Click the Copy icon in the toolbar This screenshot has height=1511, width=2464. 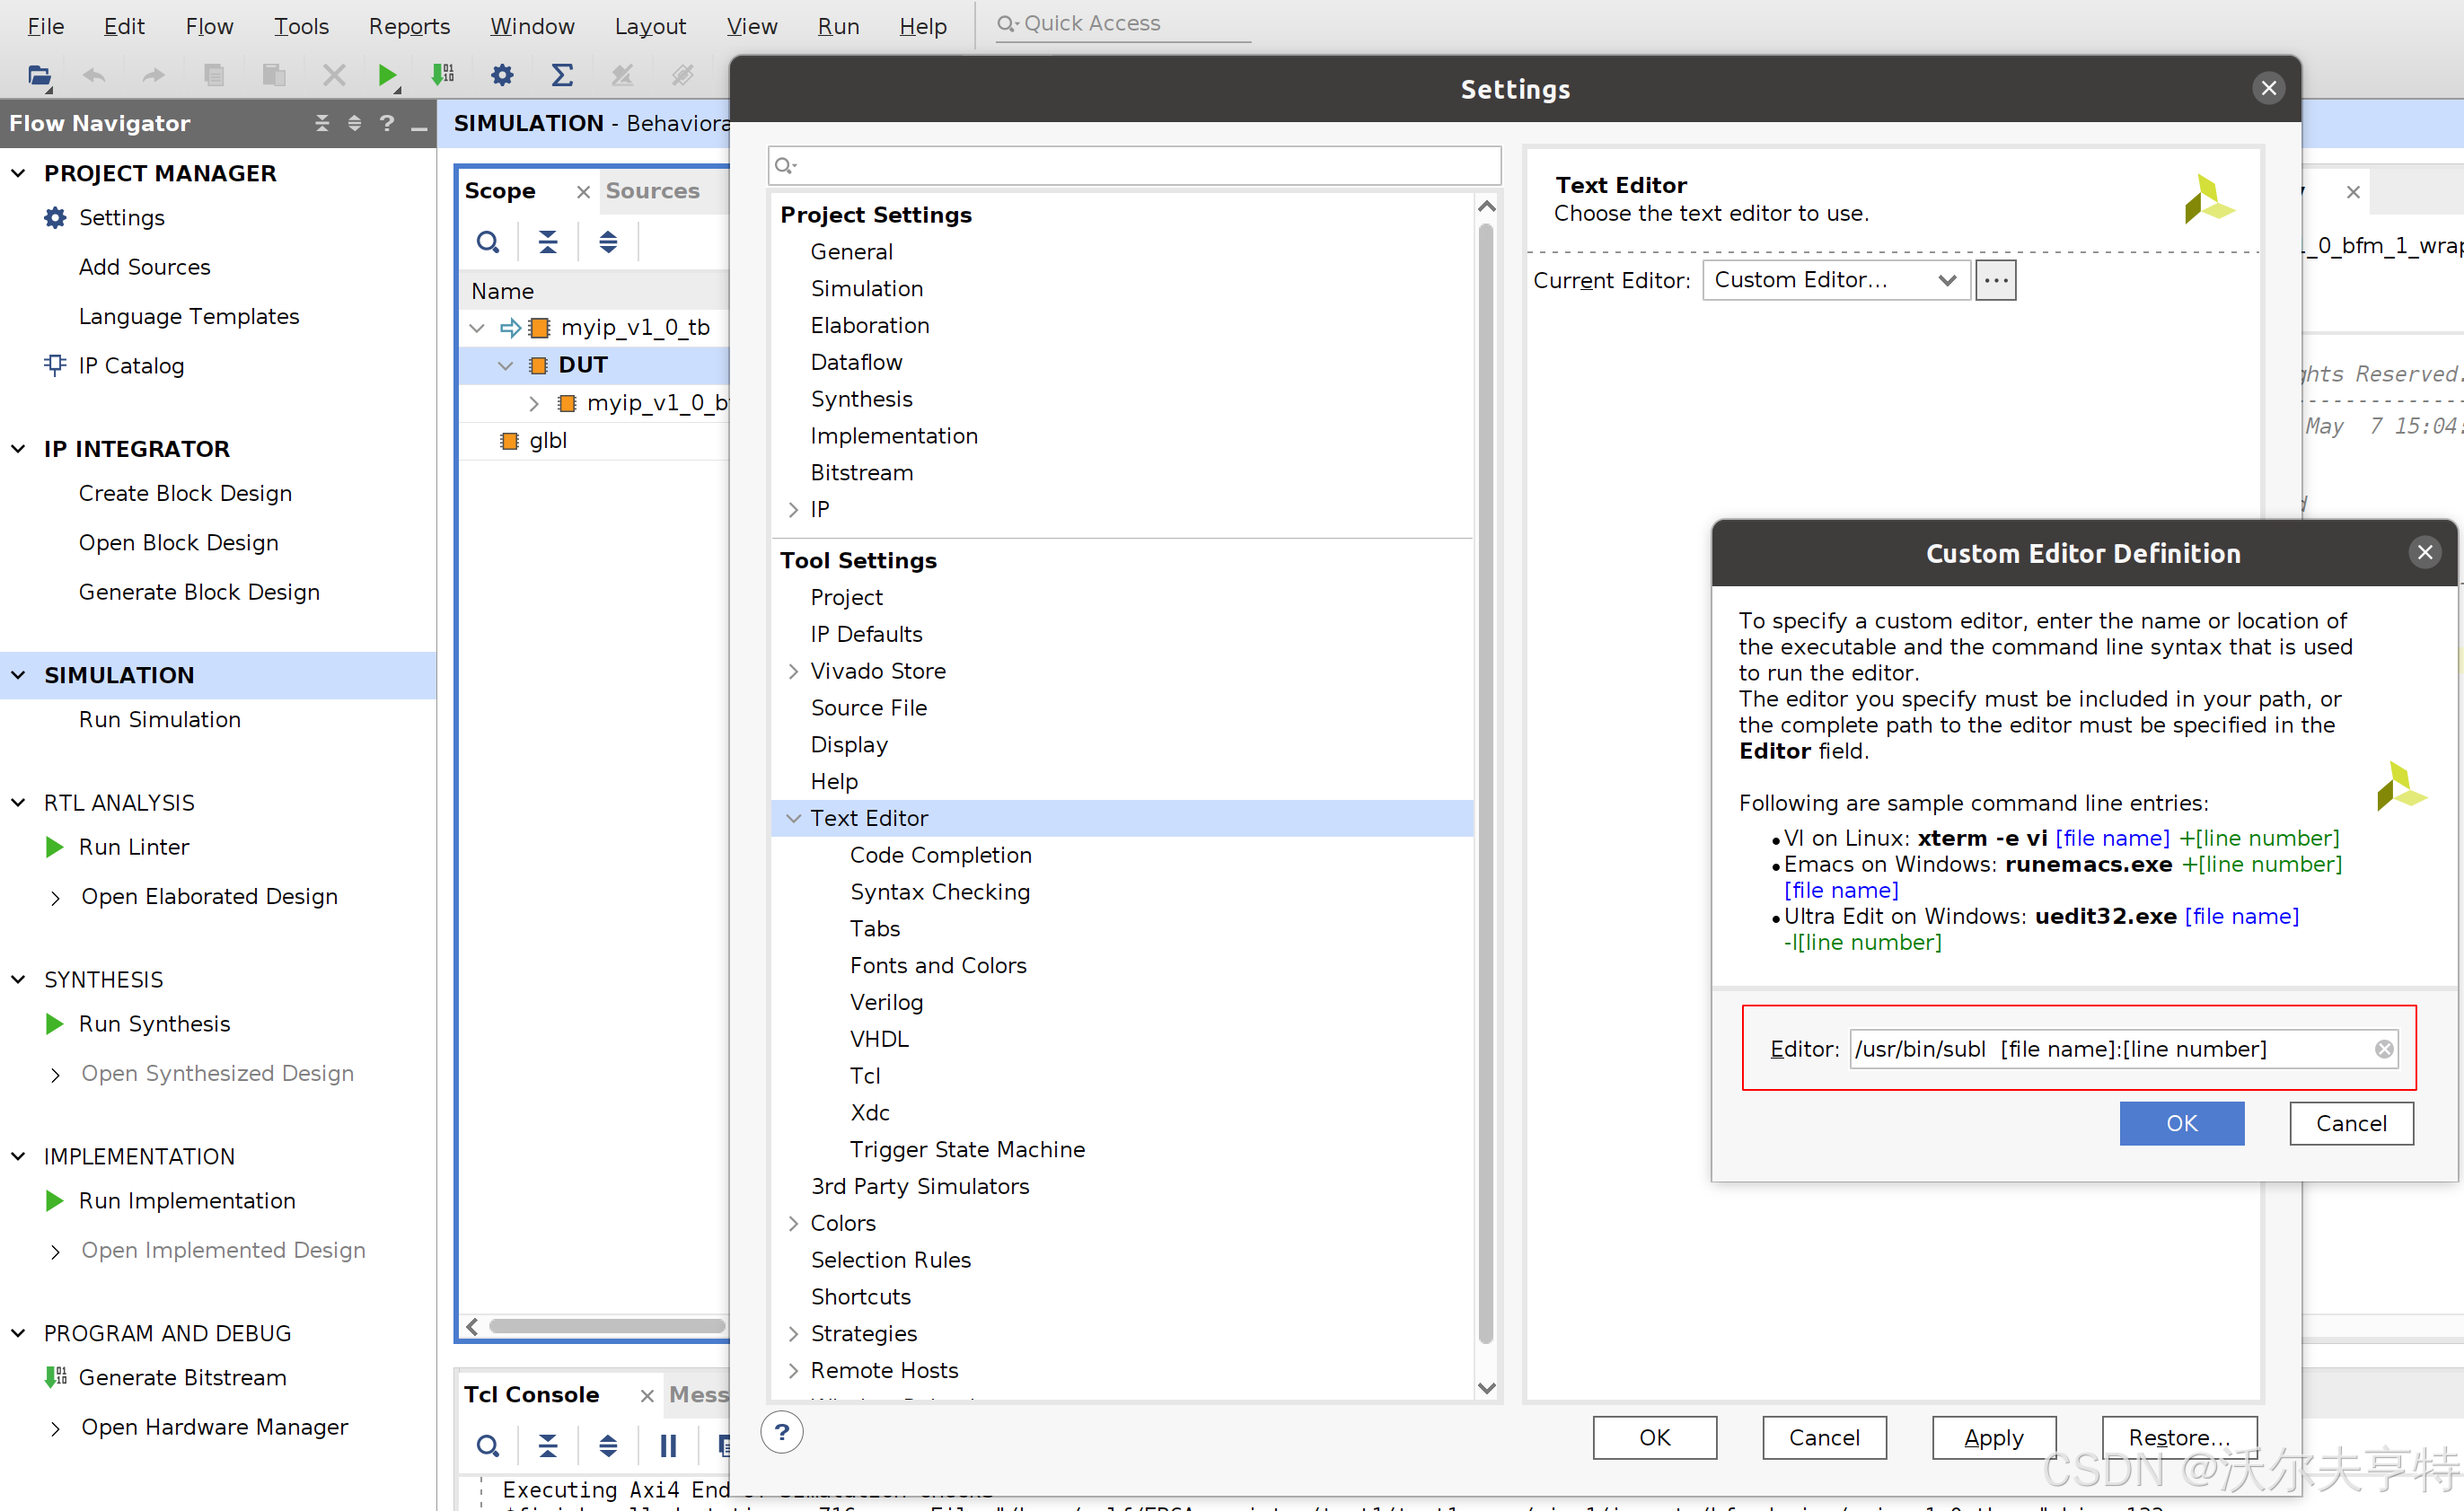coord(214,75)
